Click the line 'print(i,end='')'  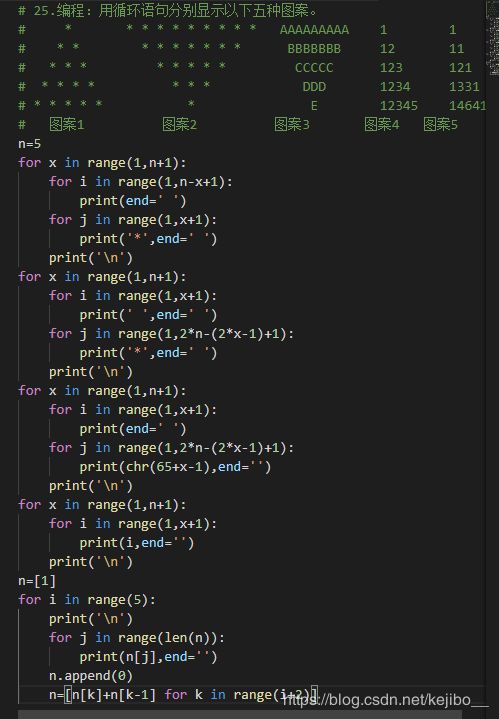(x=137, y=543)
